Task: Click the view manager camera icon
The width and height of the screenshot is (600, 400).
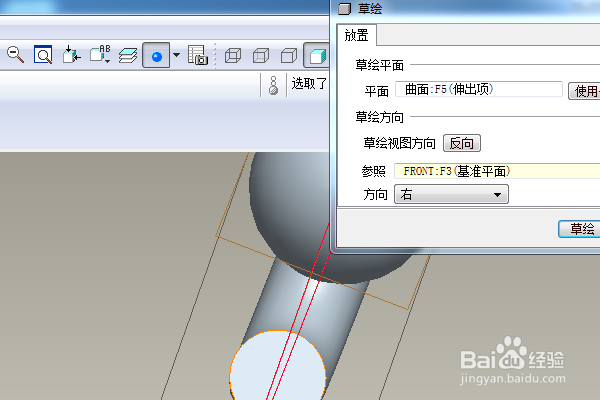Action: 197,55
